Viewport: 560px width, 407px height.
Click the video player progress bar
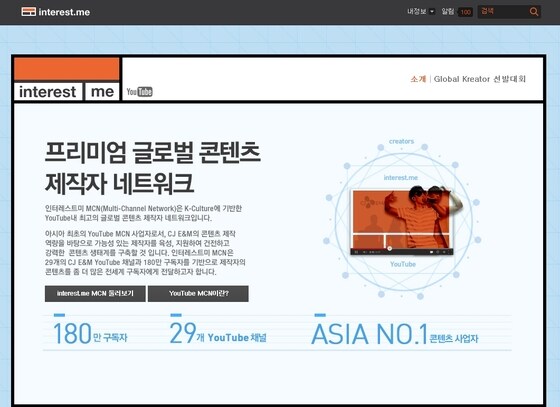(x=402, y=252)
